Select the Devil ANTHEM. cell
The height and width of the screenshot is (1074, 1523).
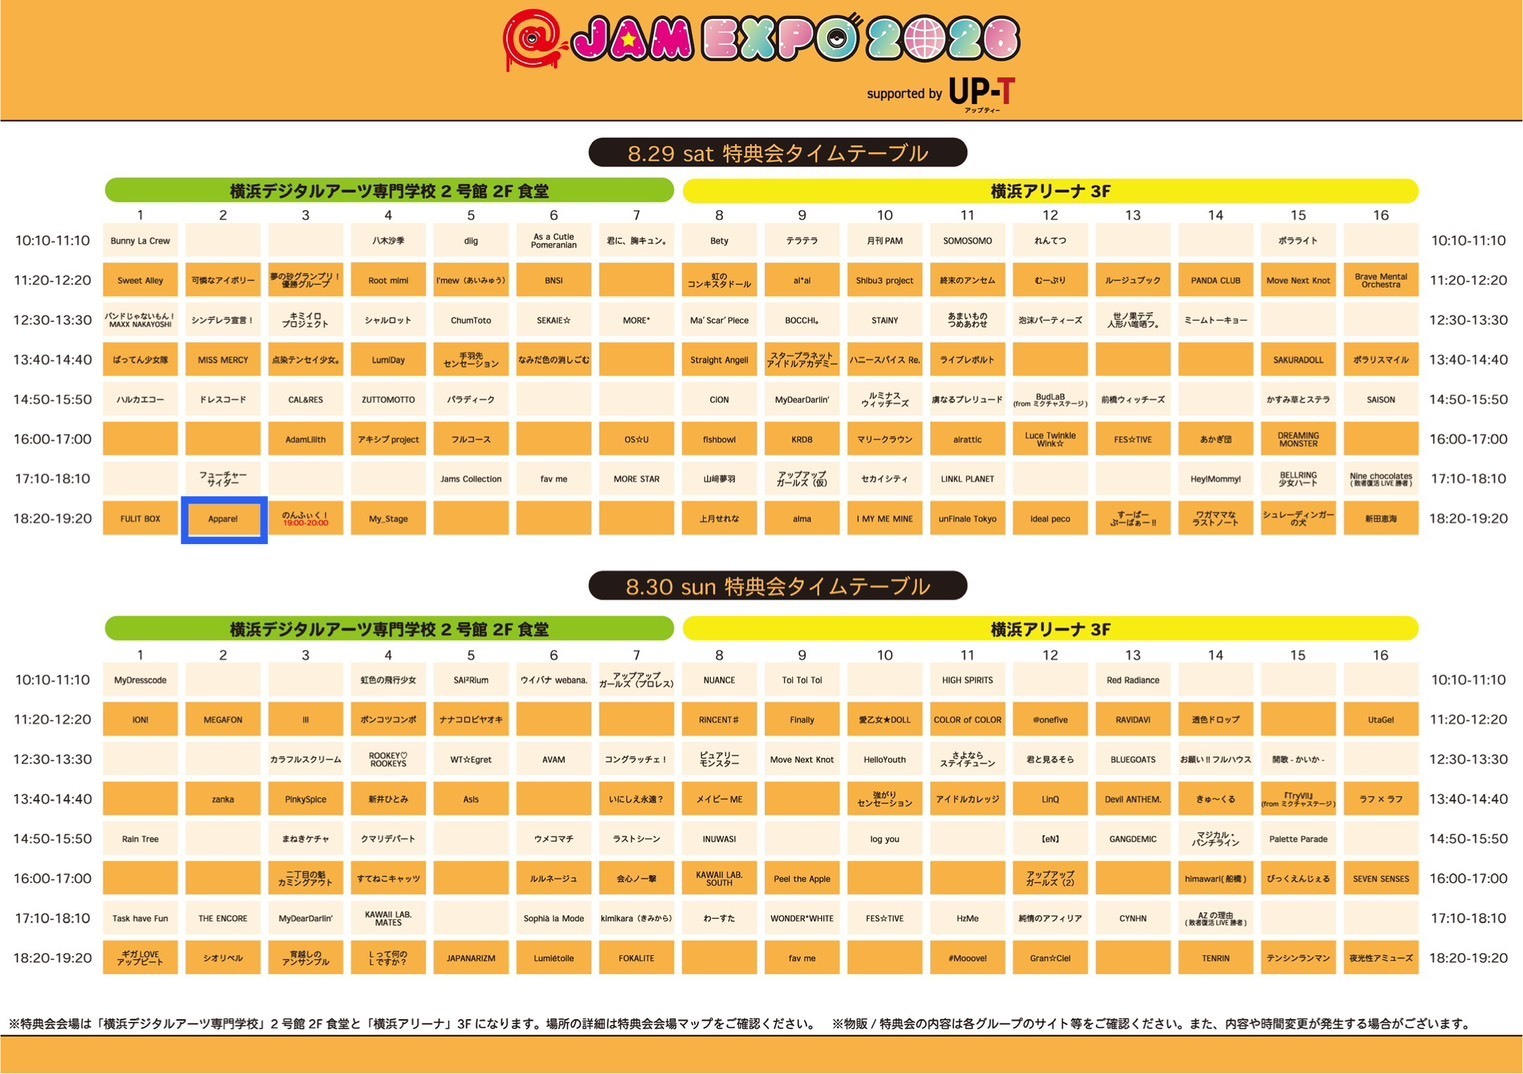point(1133,799)
